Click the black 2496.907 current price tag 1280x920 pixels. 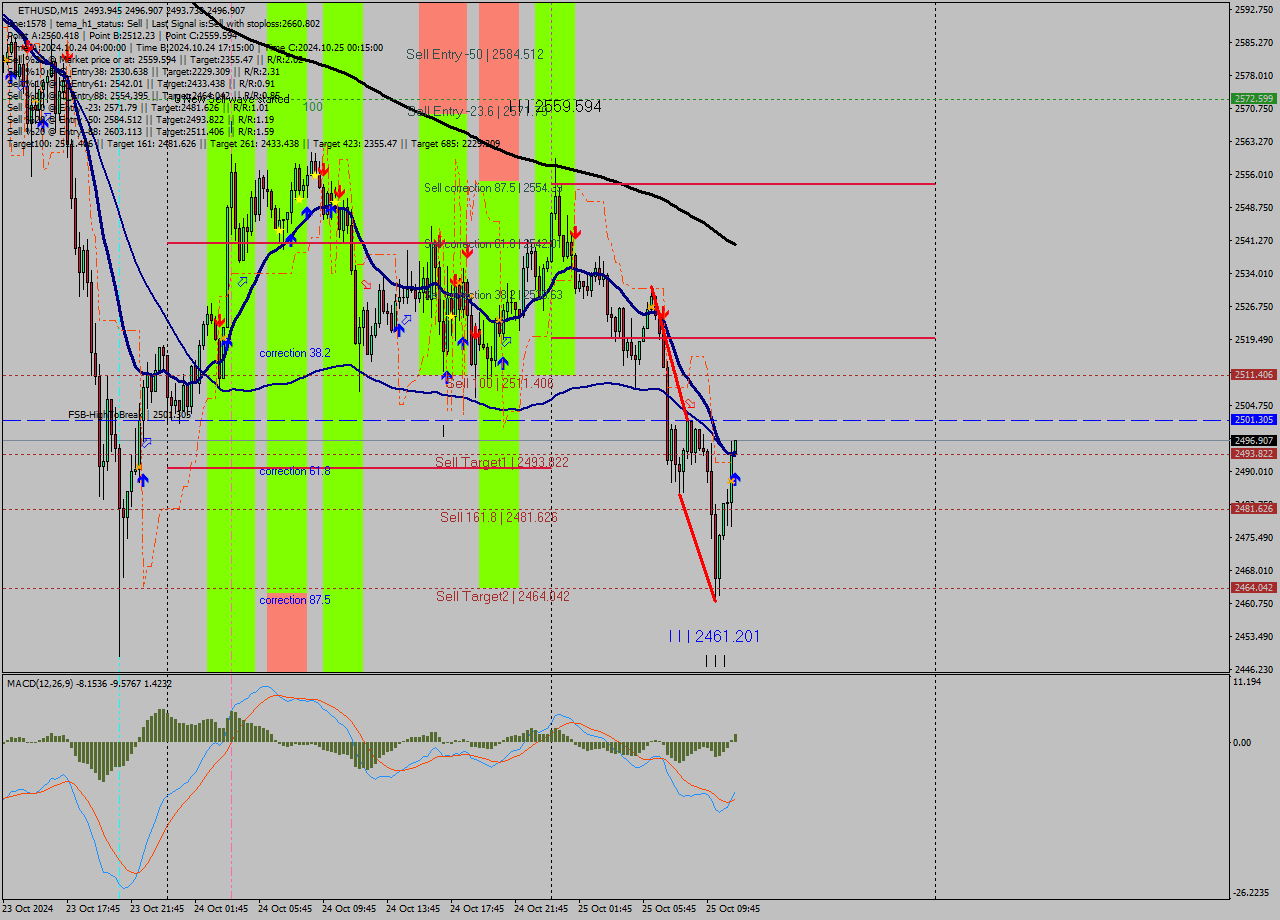click(x=1253, y=440)
